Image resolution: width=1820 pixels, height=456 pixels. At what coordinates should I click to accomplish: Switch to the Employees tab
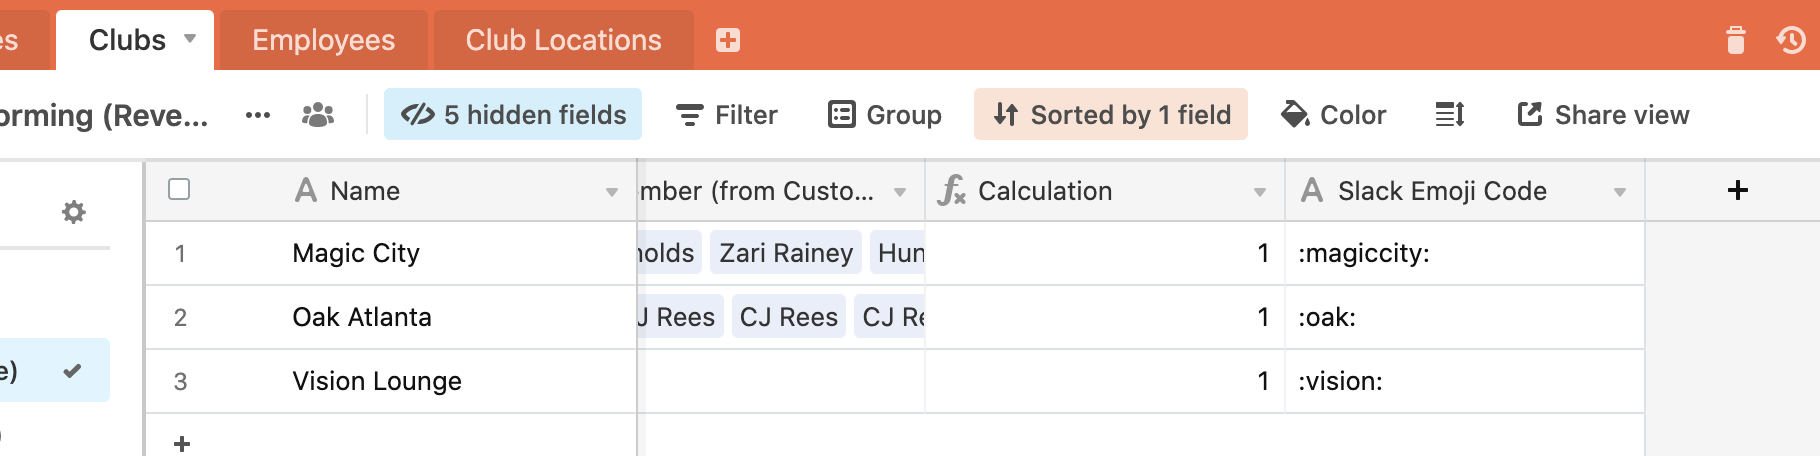tap(323, 40)
